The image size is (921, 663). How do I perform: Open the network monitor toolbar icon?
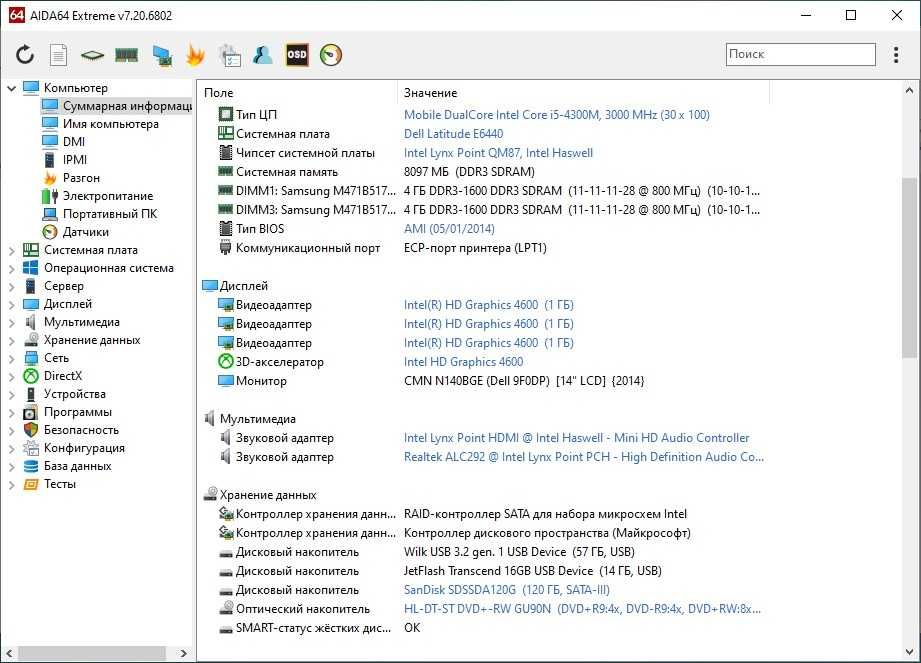click(162, 55)
